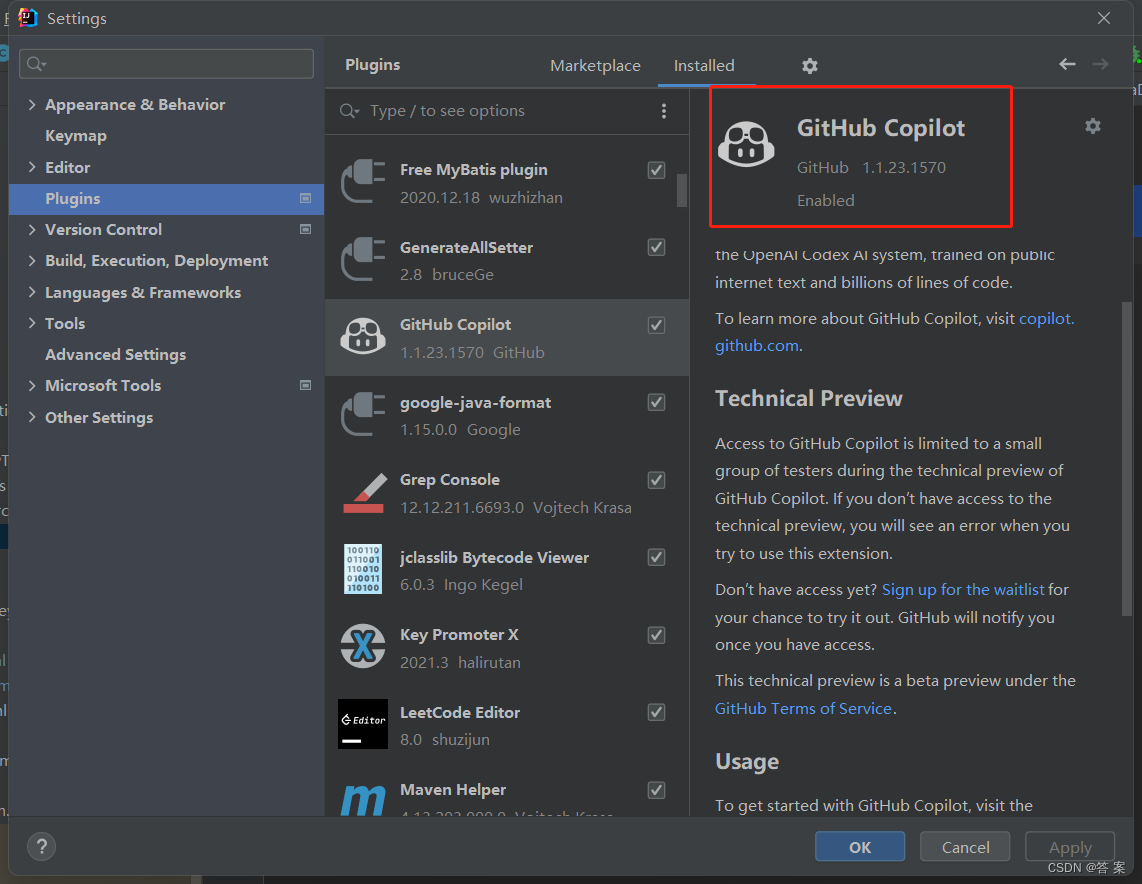
Task: Click the help question mark button
Action: (x=42, y=846)
